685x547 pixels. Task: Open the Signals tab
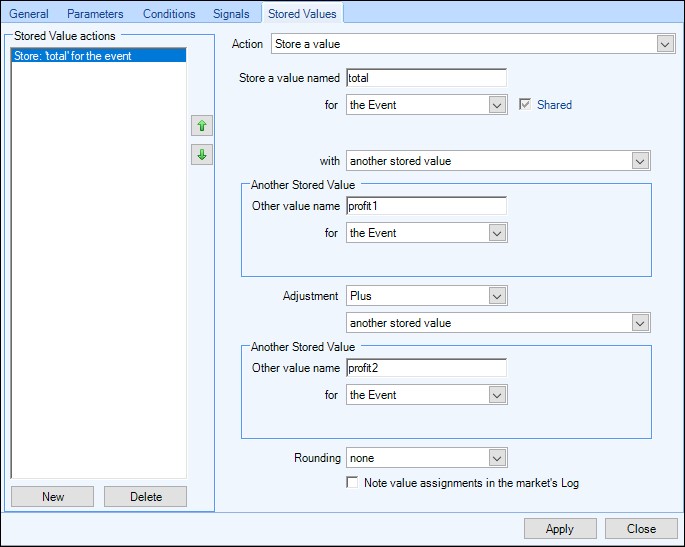[231, 14]
